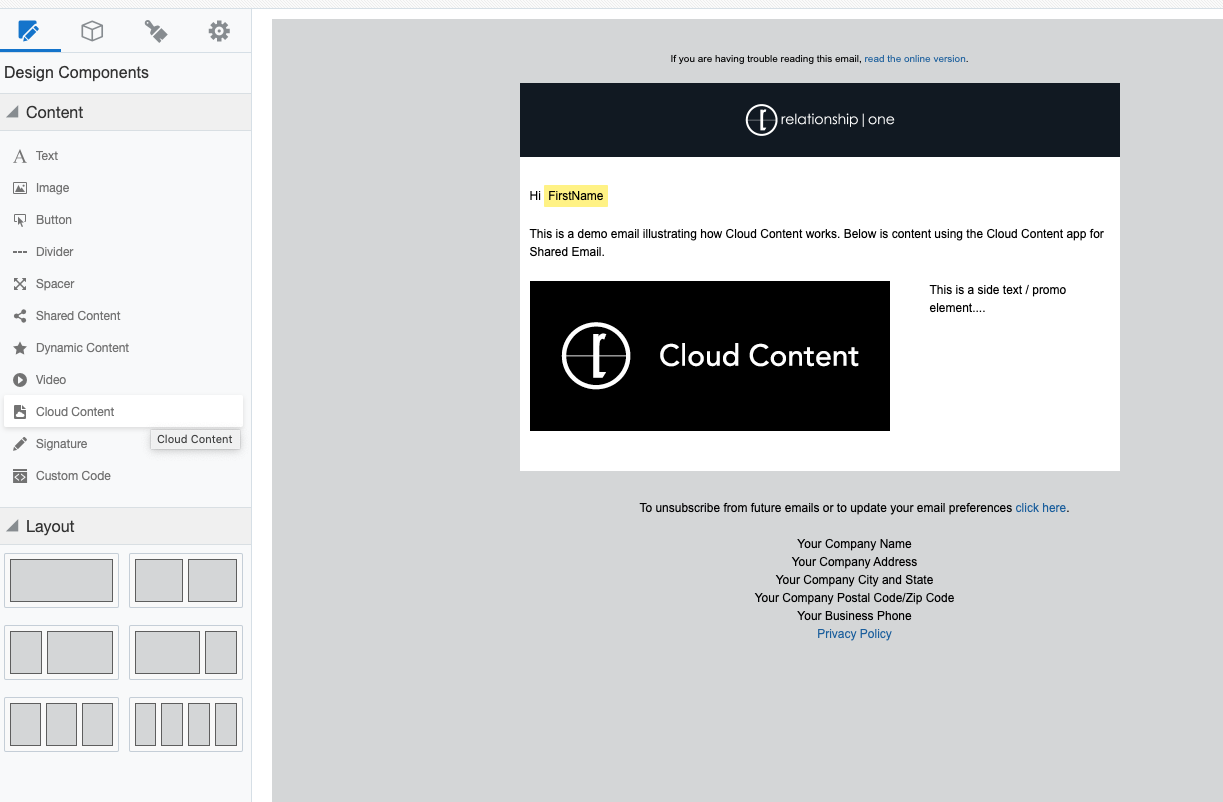This screenshot has width=1223, height=802.
Task: Select the relationship one header banner
Action: (820, 120)
